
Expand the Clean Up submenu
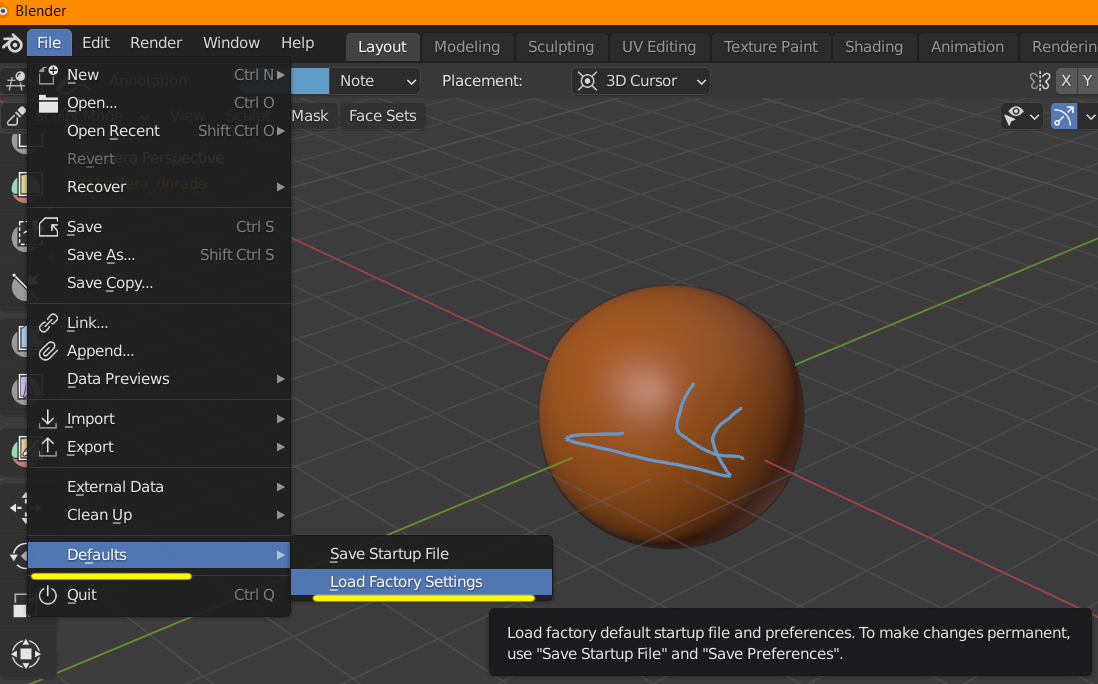point(160,515)
